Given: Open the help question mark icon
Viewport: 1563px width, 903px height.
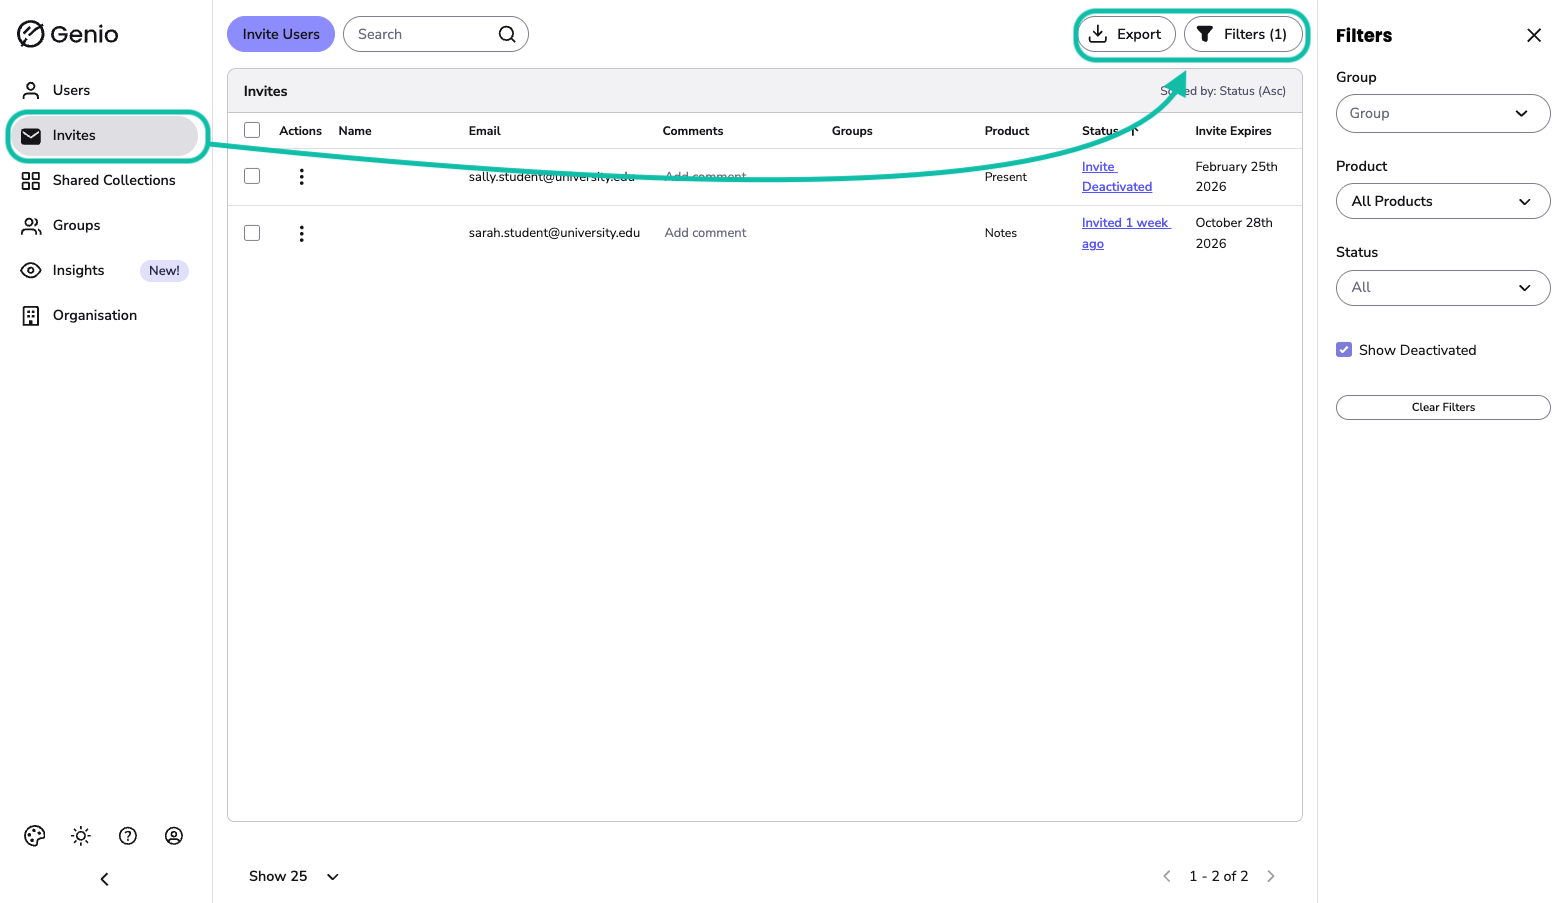Looking at the screenshot, I should click(128, 836).
